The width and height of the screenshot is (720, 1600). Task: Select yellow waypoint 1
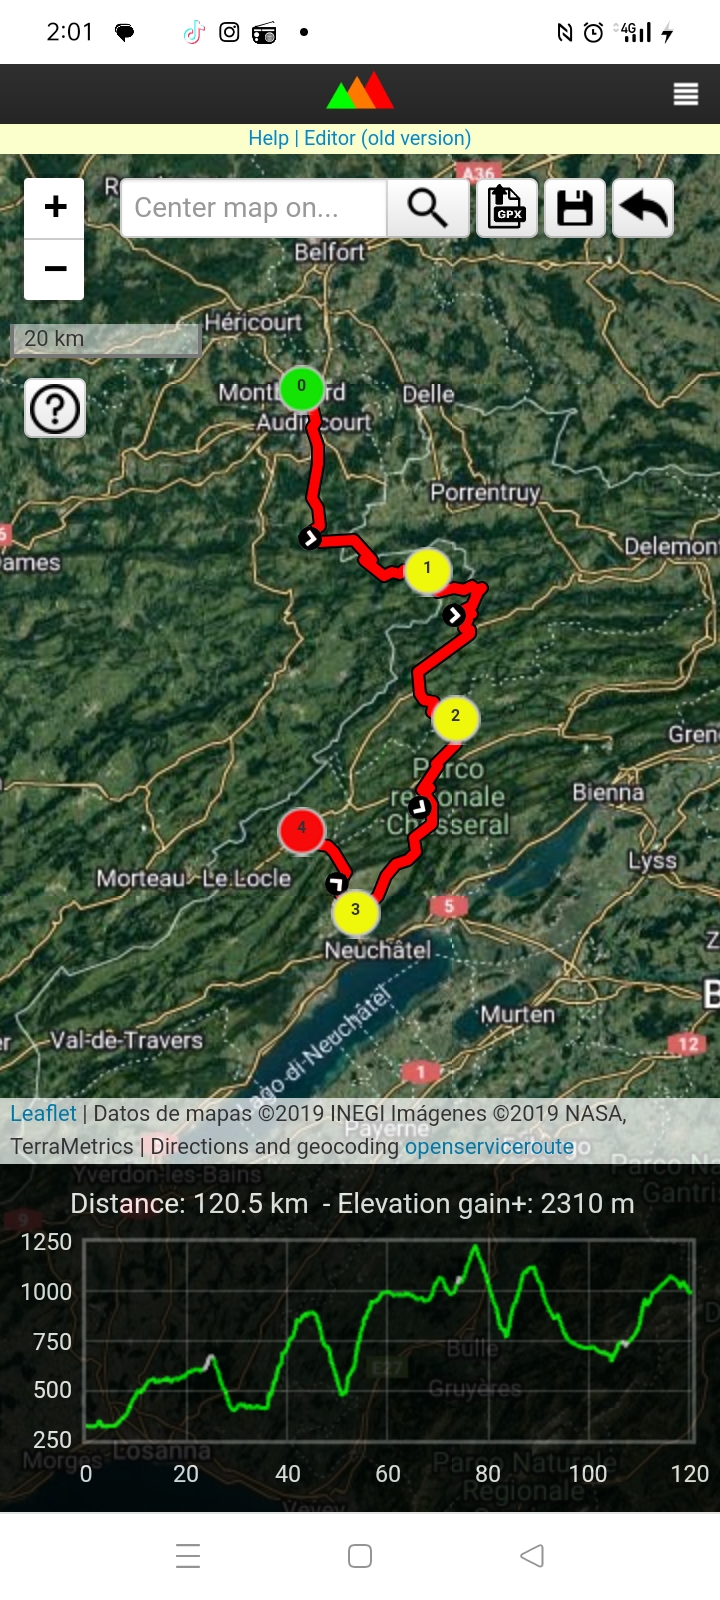pos(427,570)
